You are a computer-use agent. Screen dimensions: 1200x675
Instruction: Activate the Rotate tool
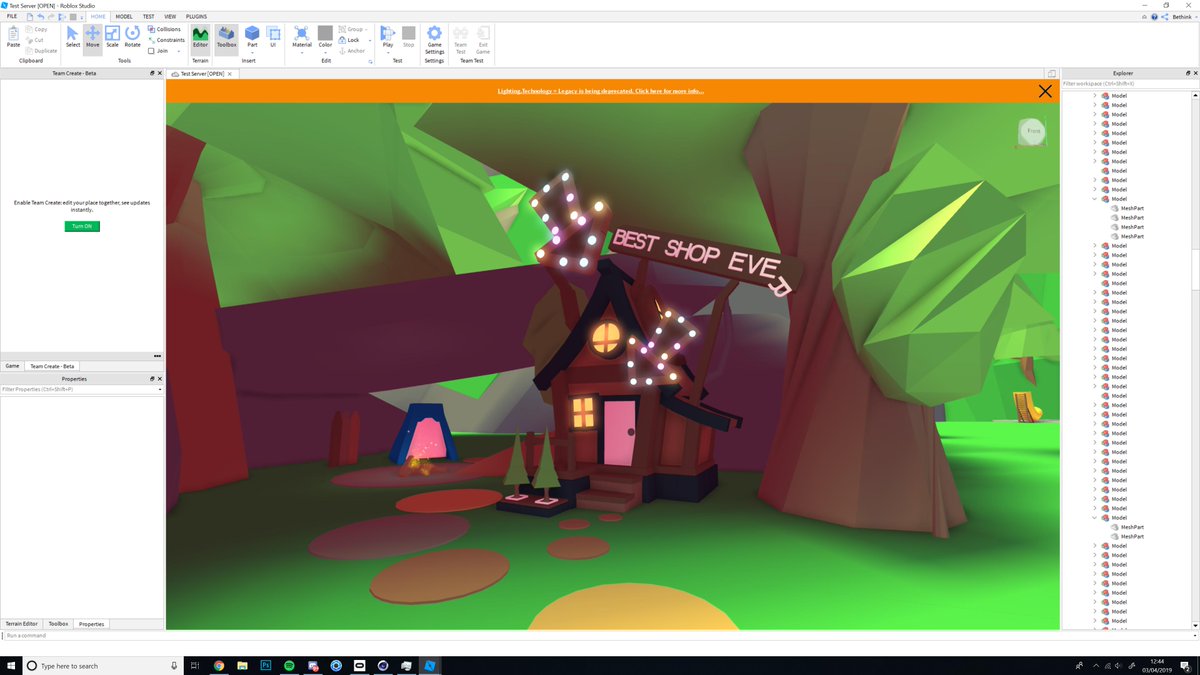coord(132,37)
